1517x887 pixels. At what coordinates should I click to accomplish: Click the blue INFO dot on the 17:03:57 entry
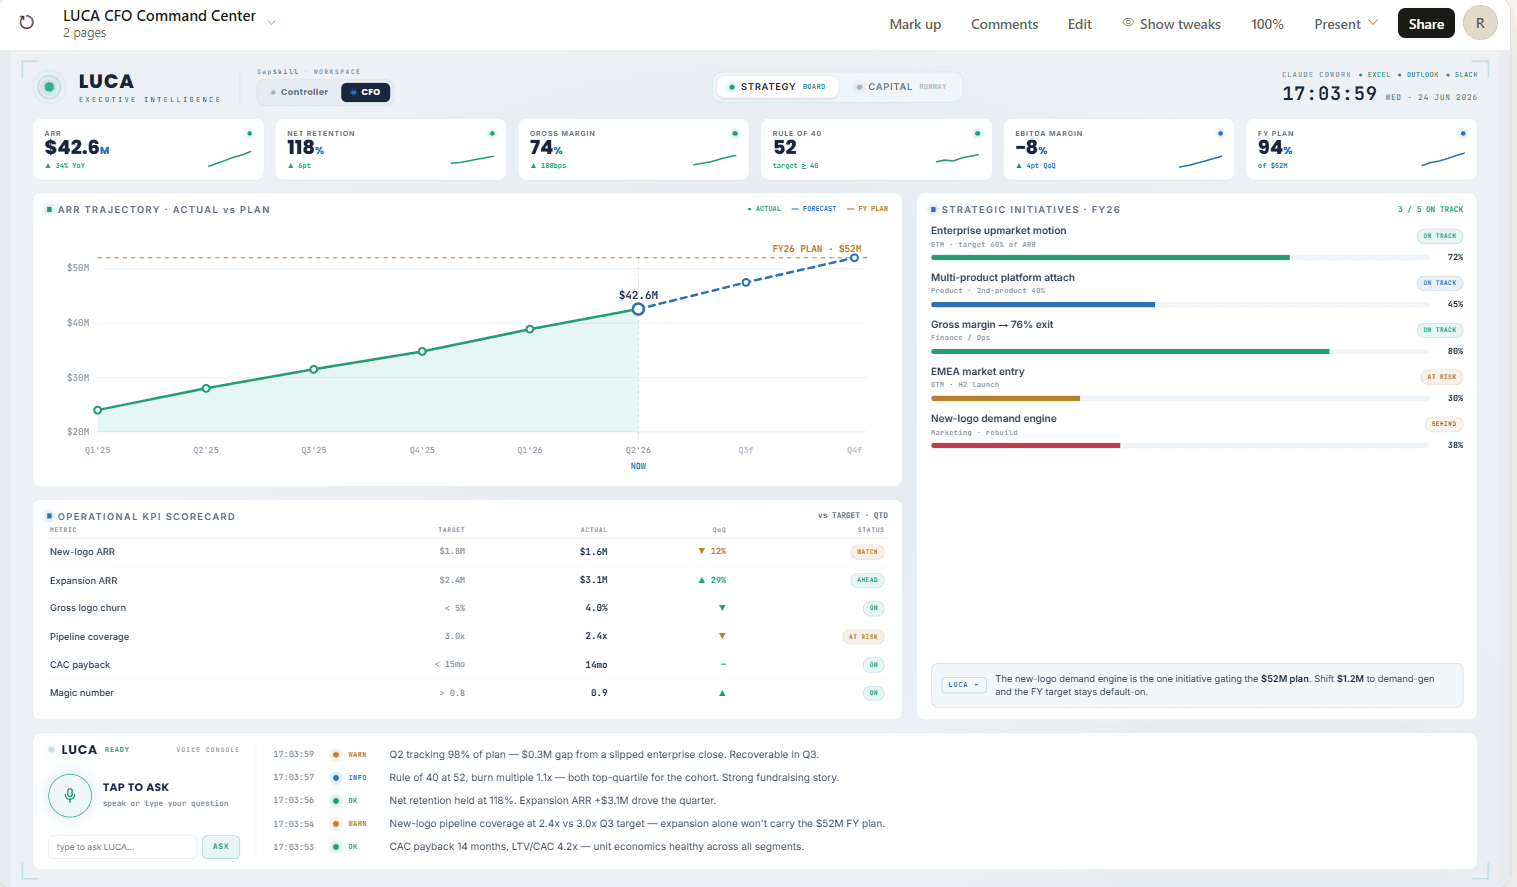click(x=336, y=778)
